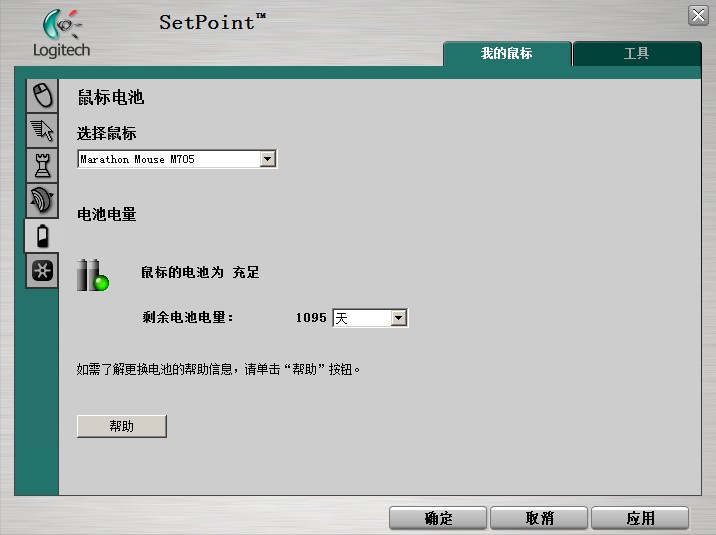Click the 取消 cancel button

click(x=539, y=518)
